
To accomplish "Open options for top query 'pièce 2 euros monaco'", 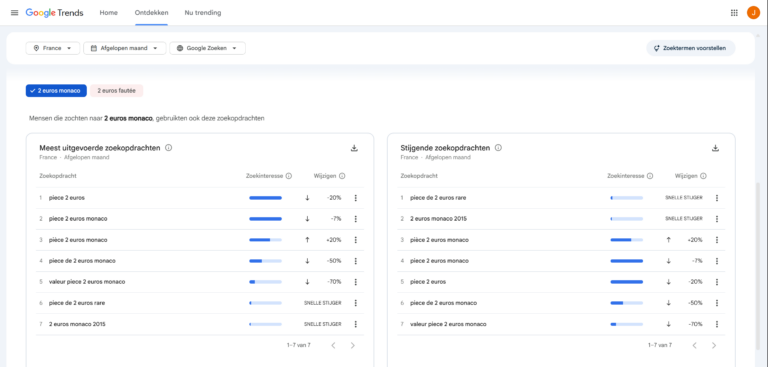I will [x=356, y=240].
